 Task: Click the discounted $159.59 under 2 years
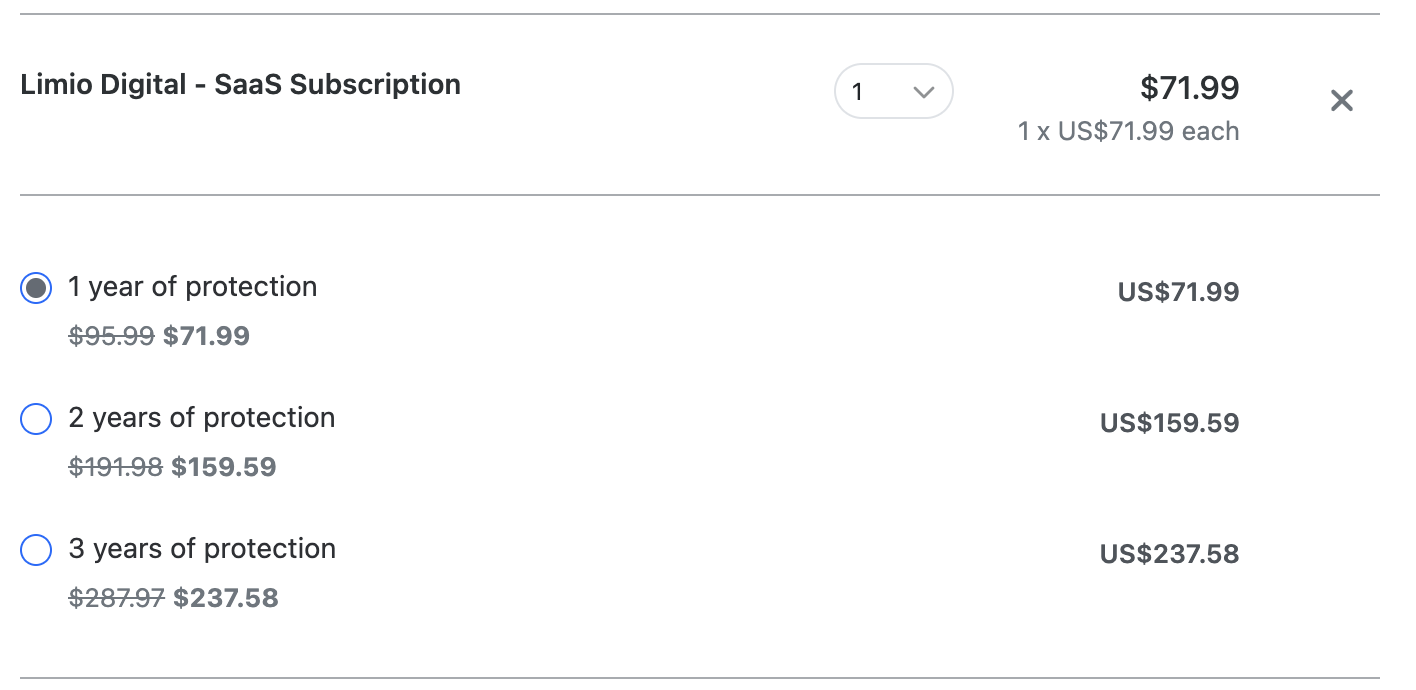(x=224, y=467)
